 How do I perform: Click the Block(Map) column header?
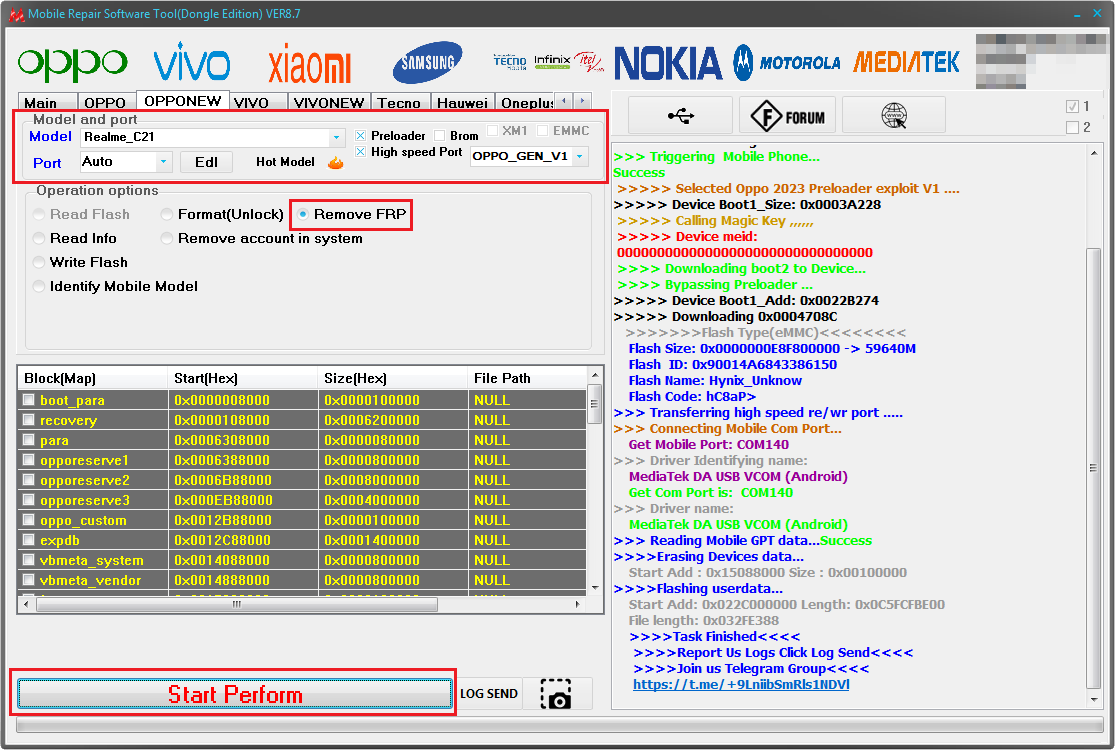click(x=92, y=378)
